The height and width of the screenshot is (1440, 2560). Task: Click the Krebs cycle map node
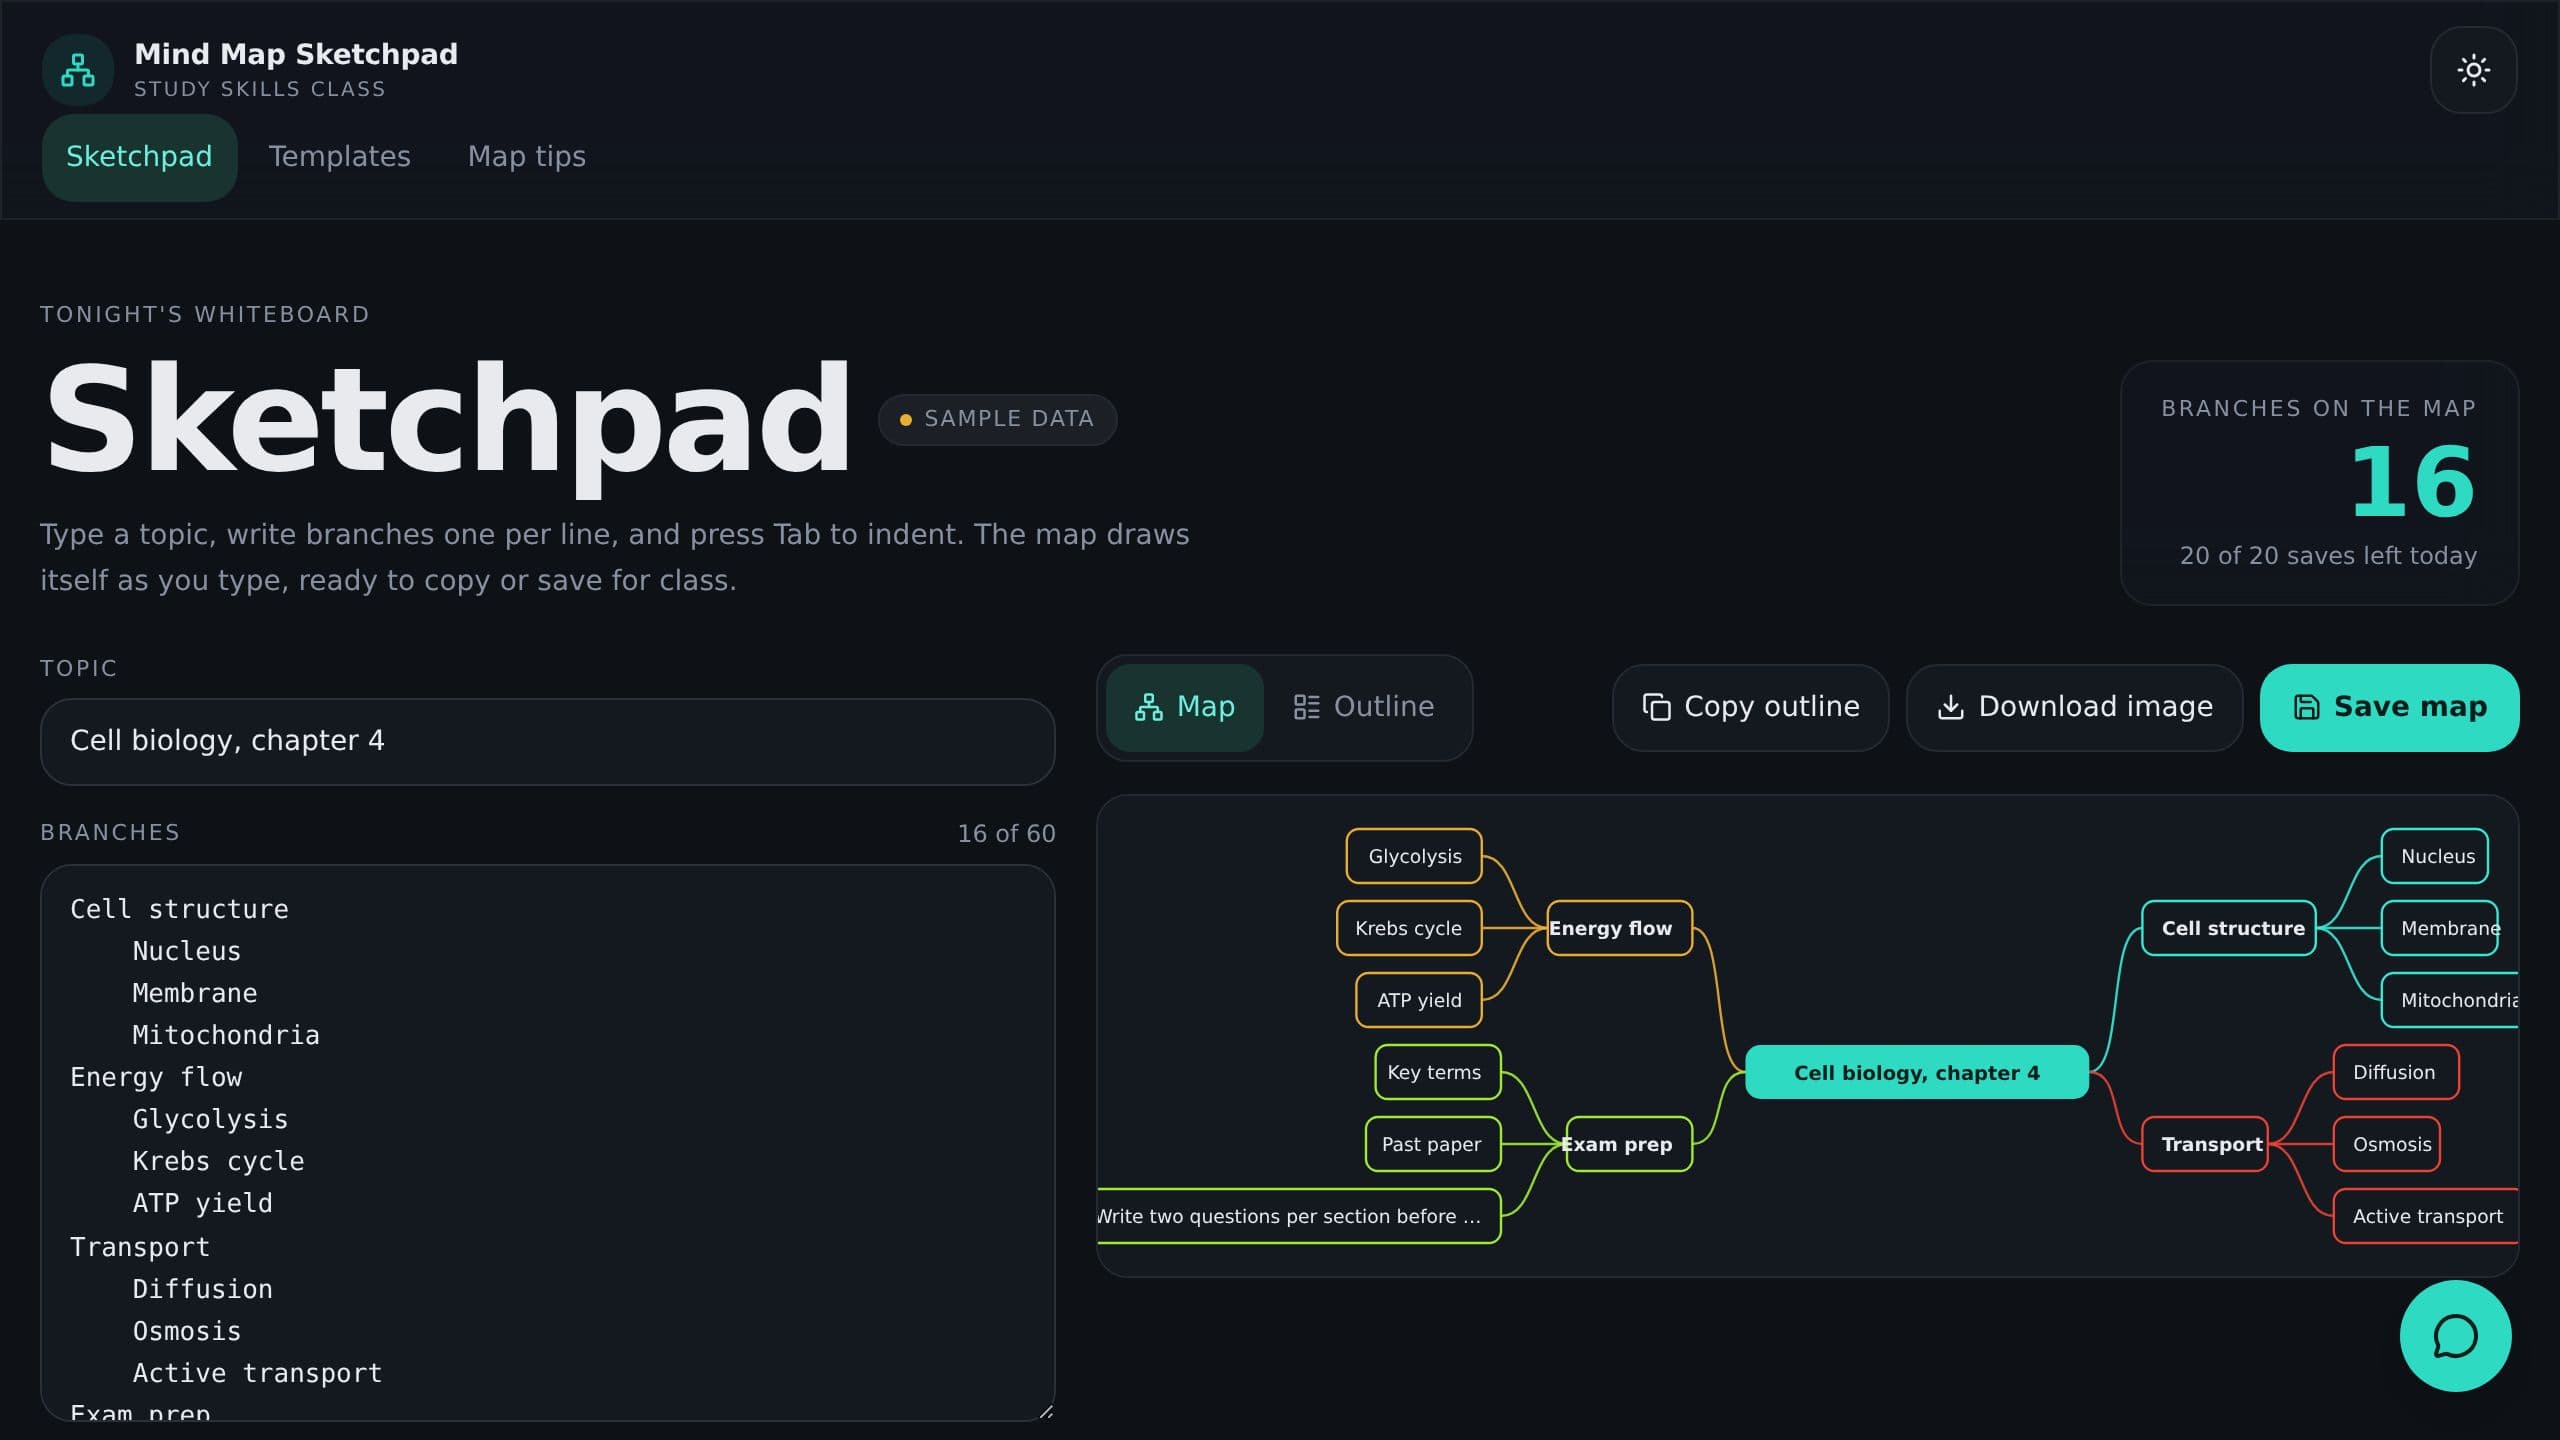[x=1409, y=928]
